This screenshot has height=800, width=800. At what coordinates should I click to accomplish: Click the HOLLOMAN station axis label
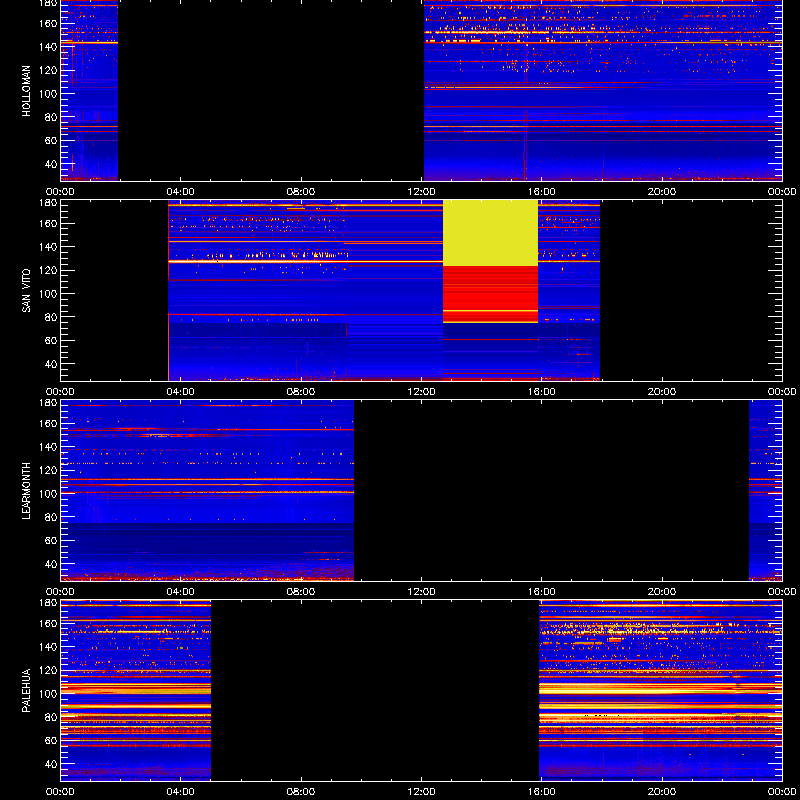pos(26,91)
